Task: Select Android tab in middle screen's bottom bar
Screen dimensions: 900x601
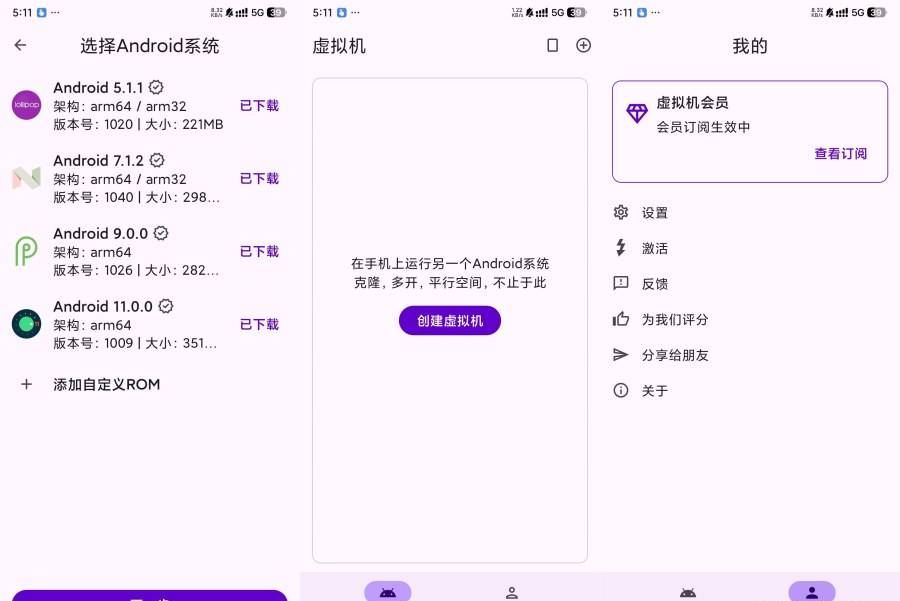Action: 388,592
